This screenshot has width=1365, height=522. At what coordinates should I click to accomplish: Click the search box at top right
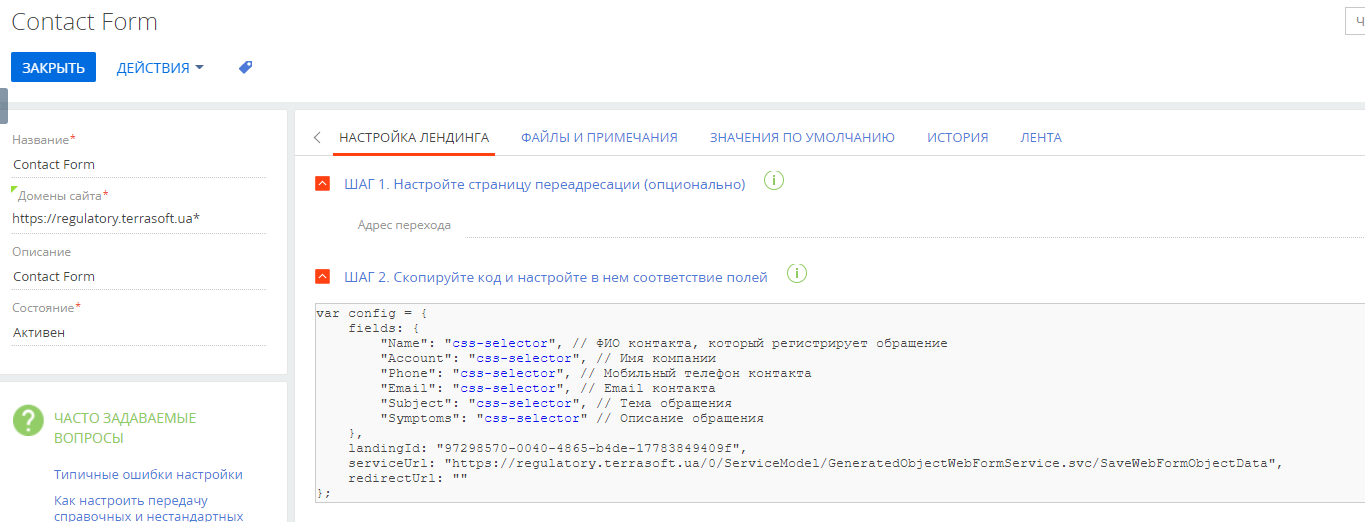(x=1355, y=21)
